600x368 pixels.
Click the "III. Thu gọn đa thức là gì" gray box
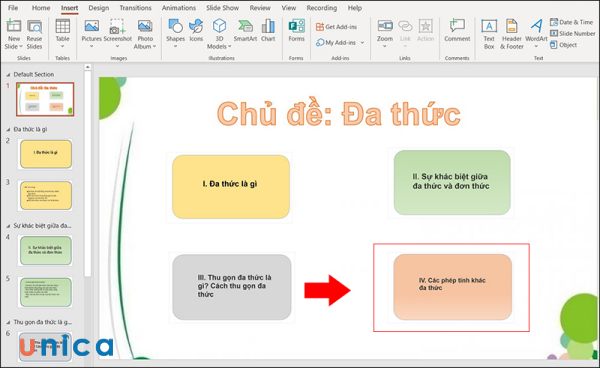coord(232,287)
